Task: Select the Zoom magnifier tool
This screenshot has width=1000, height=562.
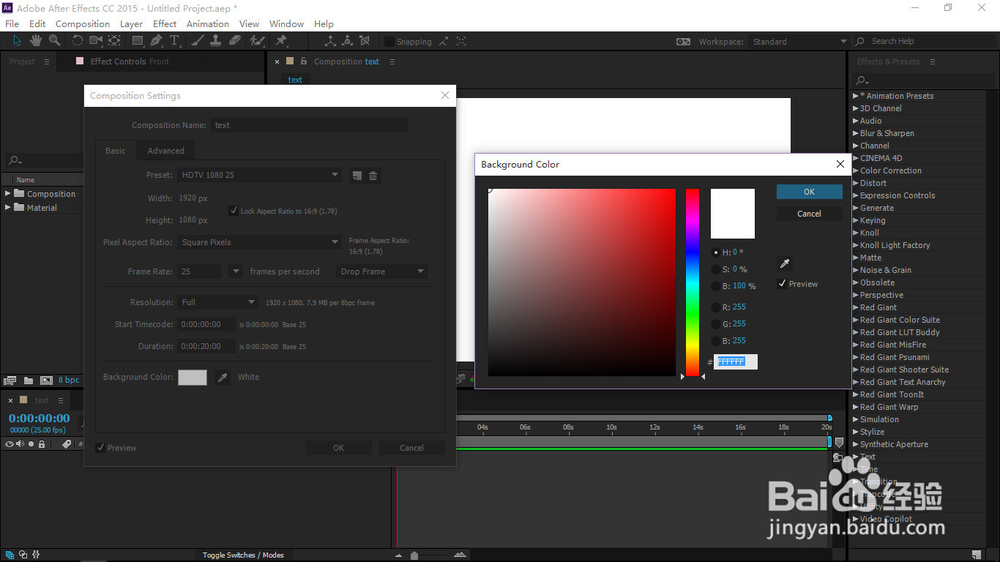Action: point(55,41)
